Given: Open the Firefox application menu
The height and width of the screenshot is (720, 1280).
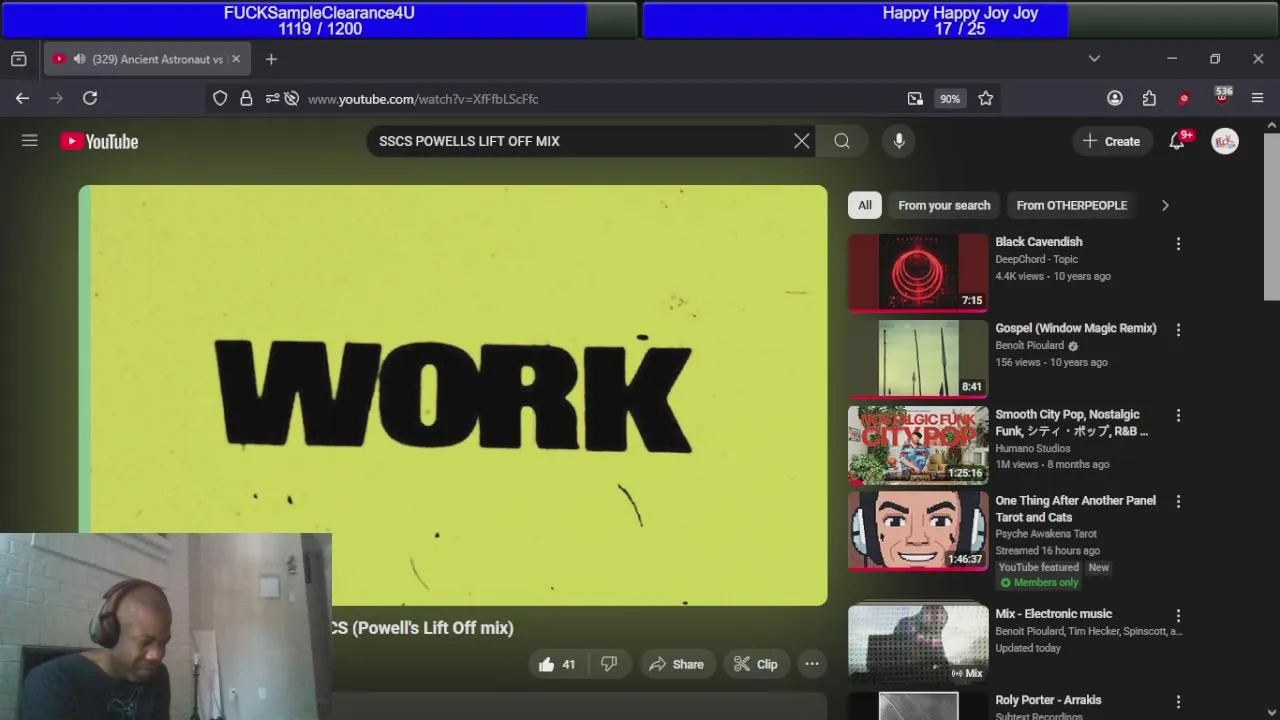Looking at the screenshot, I should [x=1258, y=98].
